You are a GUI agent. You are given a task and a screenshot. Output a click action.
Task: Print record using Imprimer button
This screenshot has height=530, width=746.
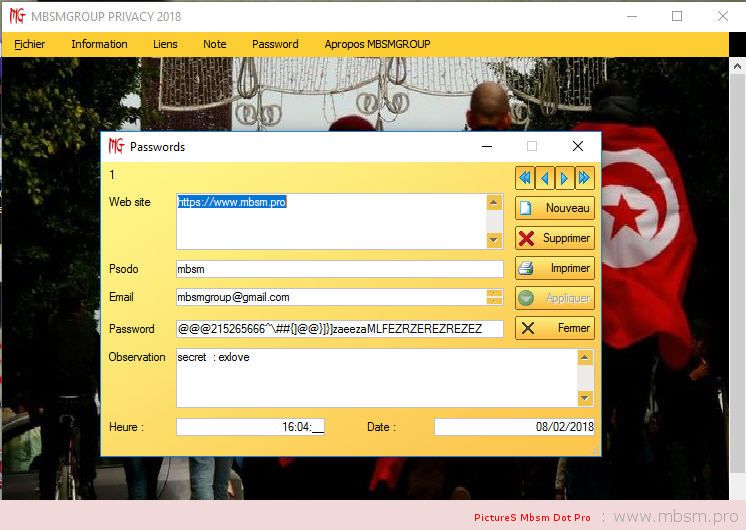pyautogui.click(x=555, y=268)
